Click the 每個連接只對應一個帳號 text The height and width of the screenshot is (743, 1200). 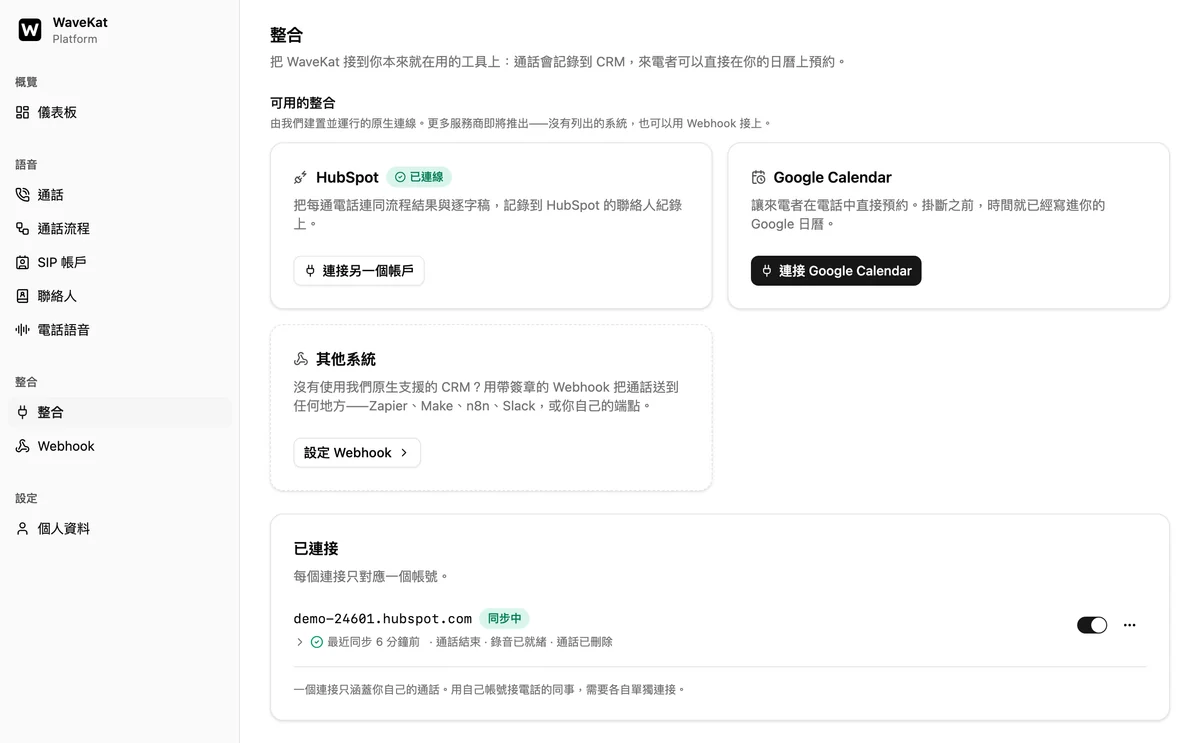click(371, 577)
